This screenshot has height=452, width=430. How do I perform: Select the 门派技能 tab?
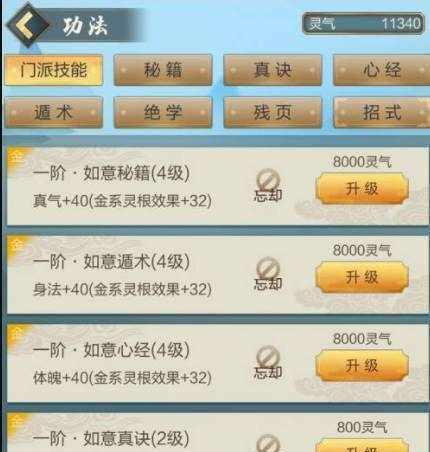54,70
